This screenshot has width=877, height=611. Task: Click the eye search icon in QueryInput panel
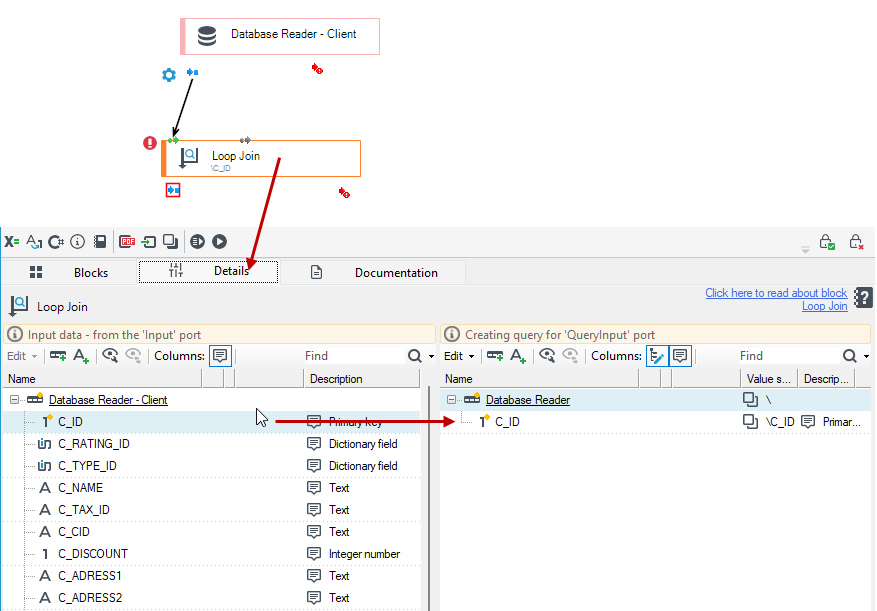(547, 356)
